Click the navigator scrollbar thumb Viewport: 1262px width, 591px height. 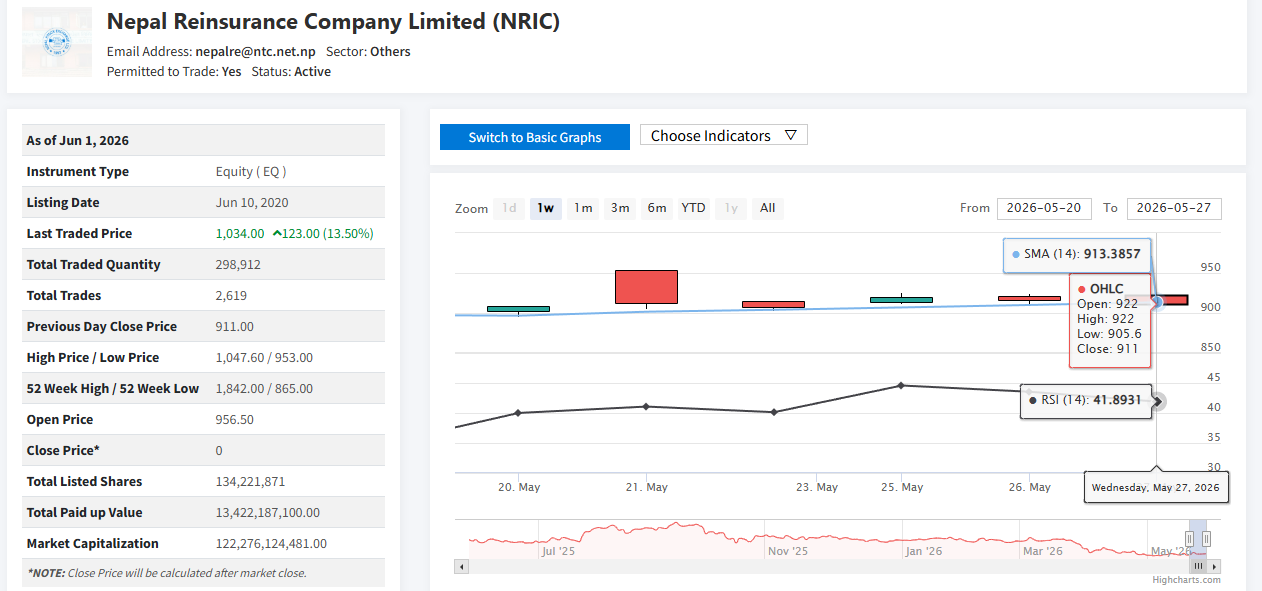click(1198, 567)
